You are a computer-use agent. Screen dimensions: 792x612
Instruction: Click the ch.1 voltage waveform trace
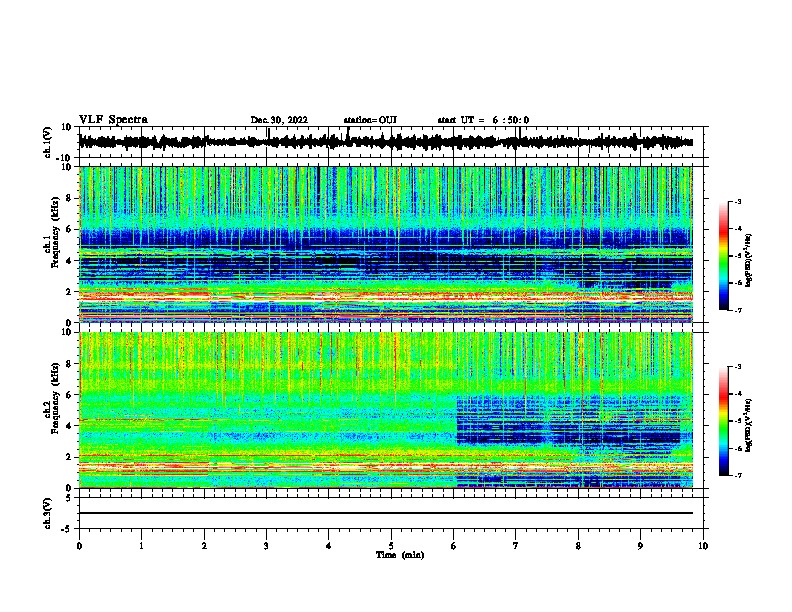pyautogui.click(x=385, y=142)
